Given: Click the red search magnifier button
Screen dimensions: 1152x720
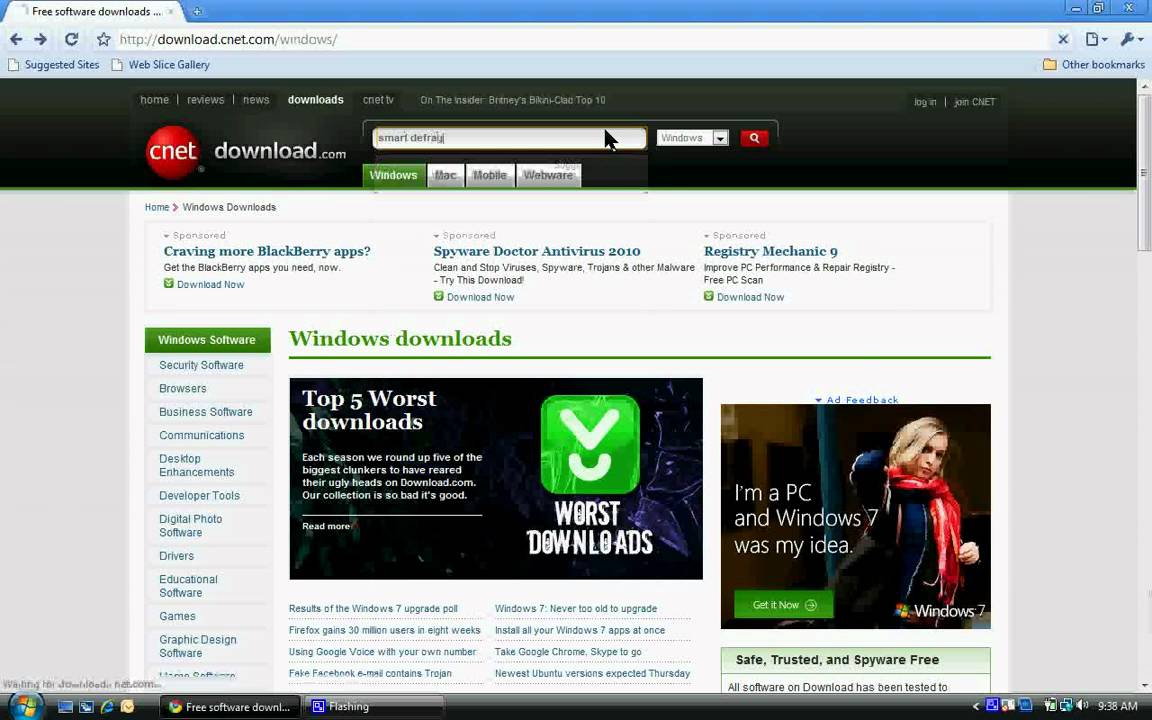Looking at the screenshot, I should coord(755,137).
